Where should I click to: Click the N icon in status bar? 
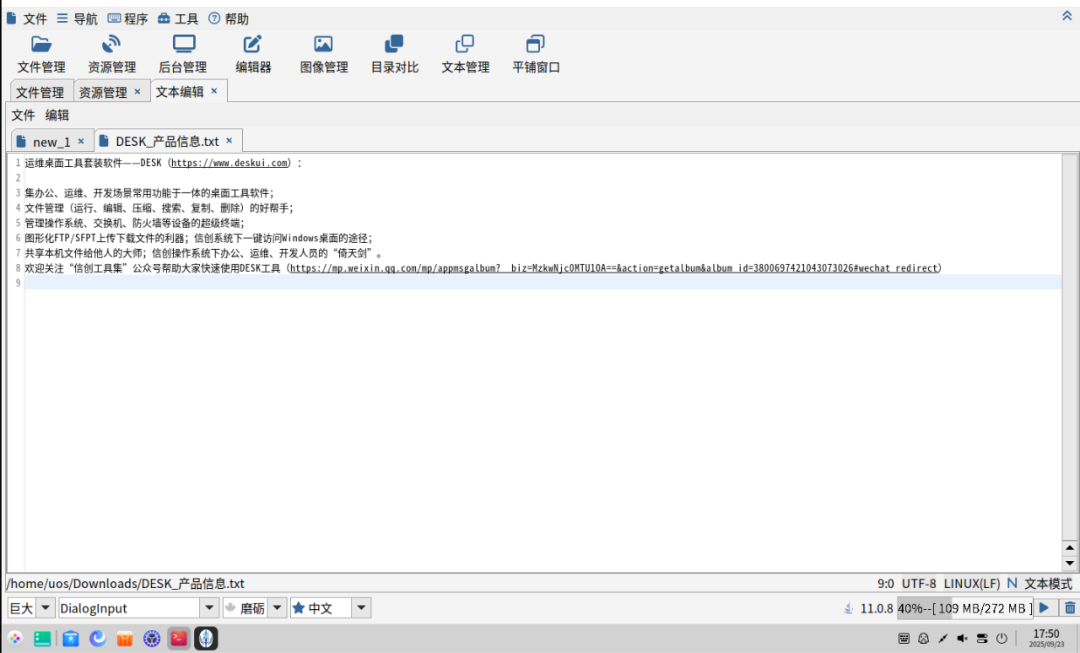pos(1012,583)
